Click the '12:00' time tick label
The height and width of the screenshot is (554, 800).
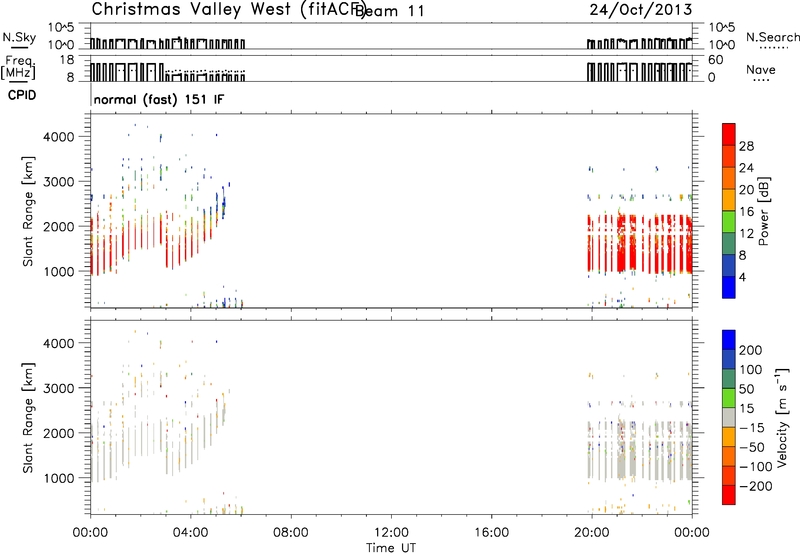pyautogui.click(x=391, y=533)
